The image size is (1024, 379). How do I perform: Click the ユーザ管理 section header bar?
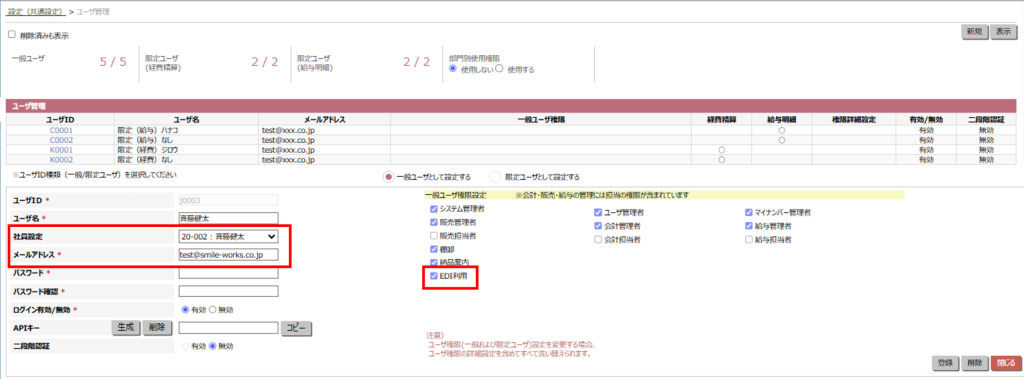click(x=511, y=105)
